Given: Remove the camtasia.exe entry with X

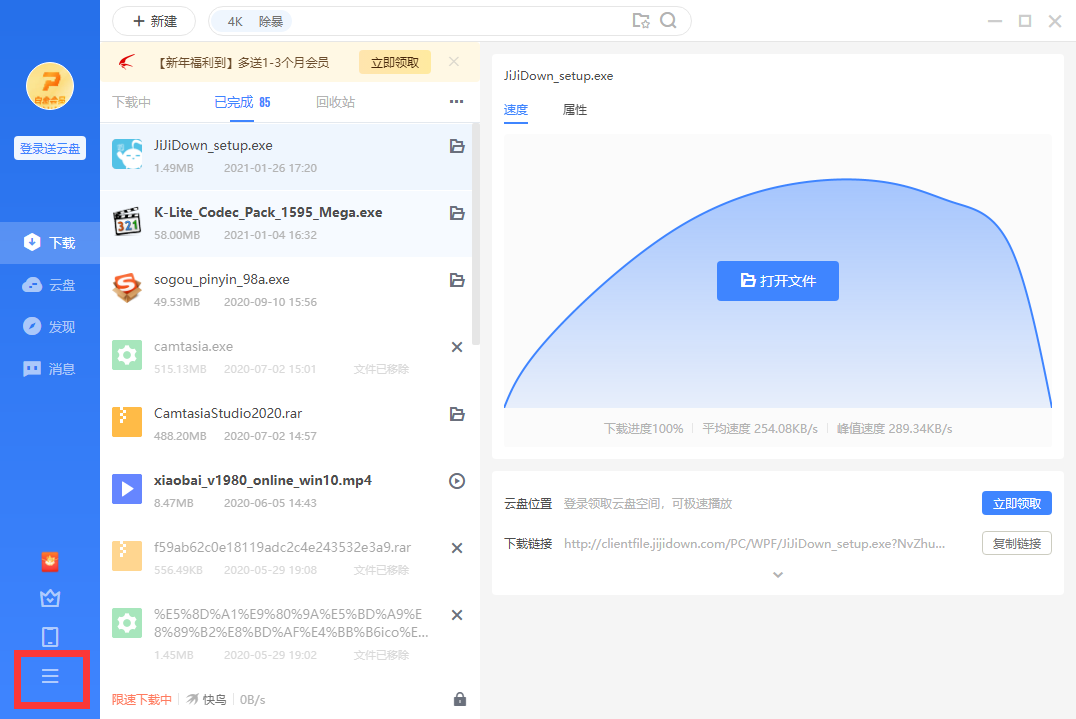Looking at the screenshot, I should [457, 347].
